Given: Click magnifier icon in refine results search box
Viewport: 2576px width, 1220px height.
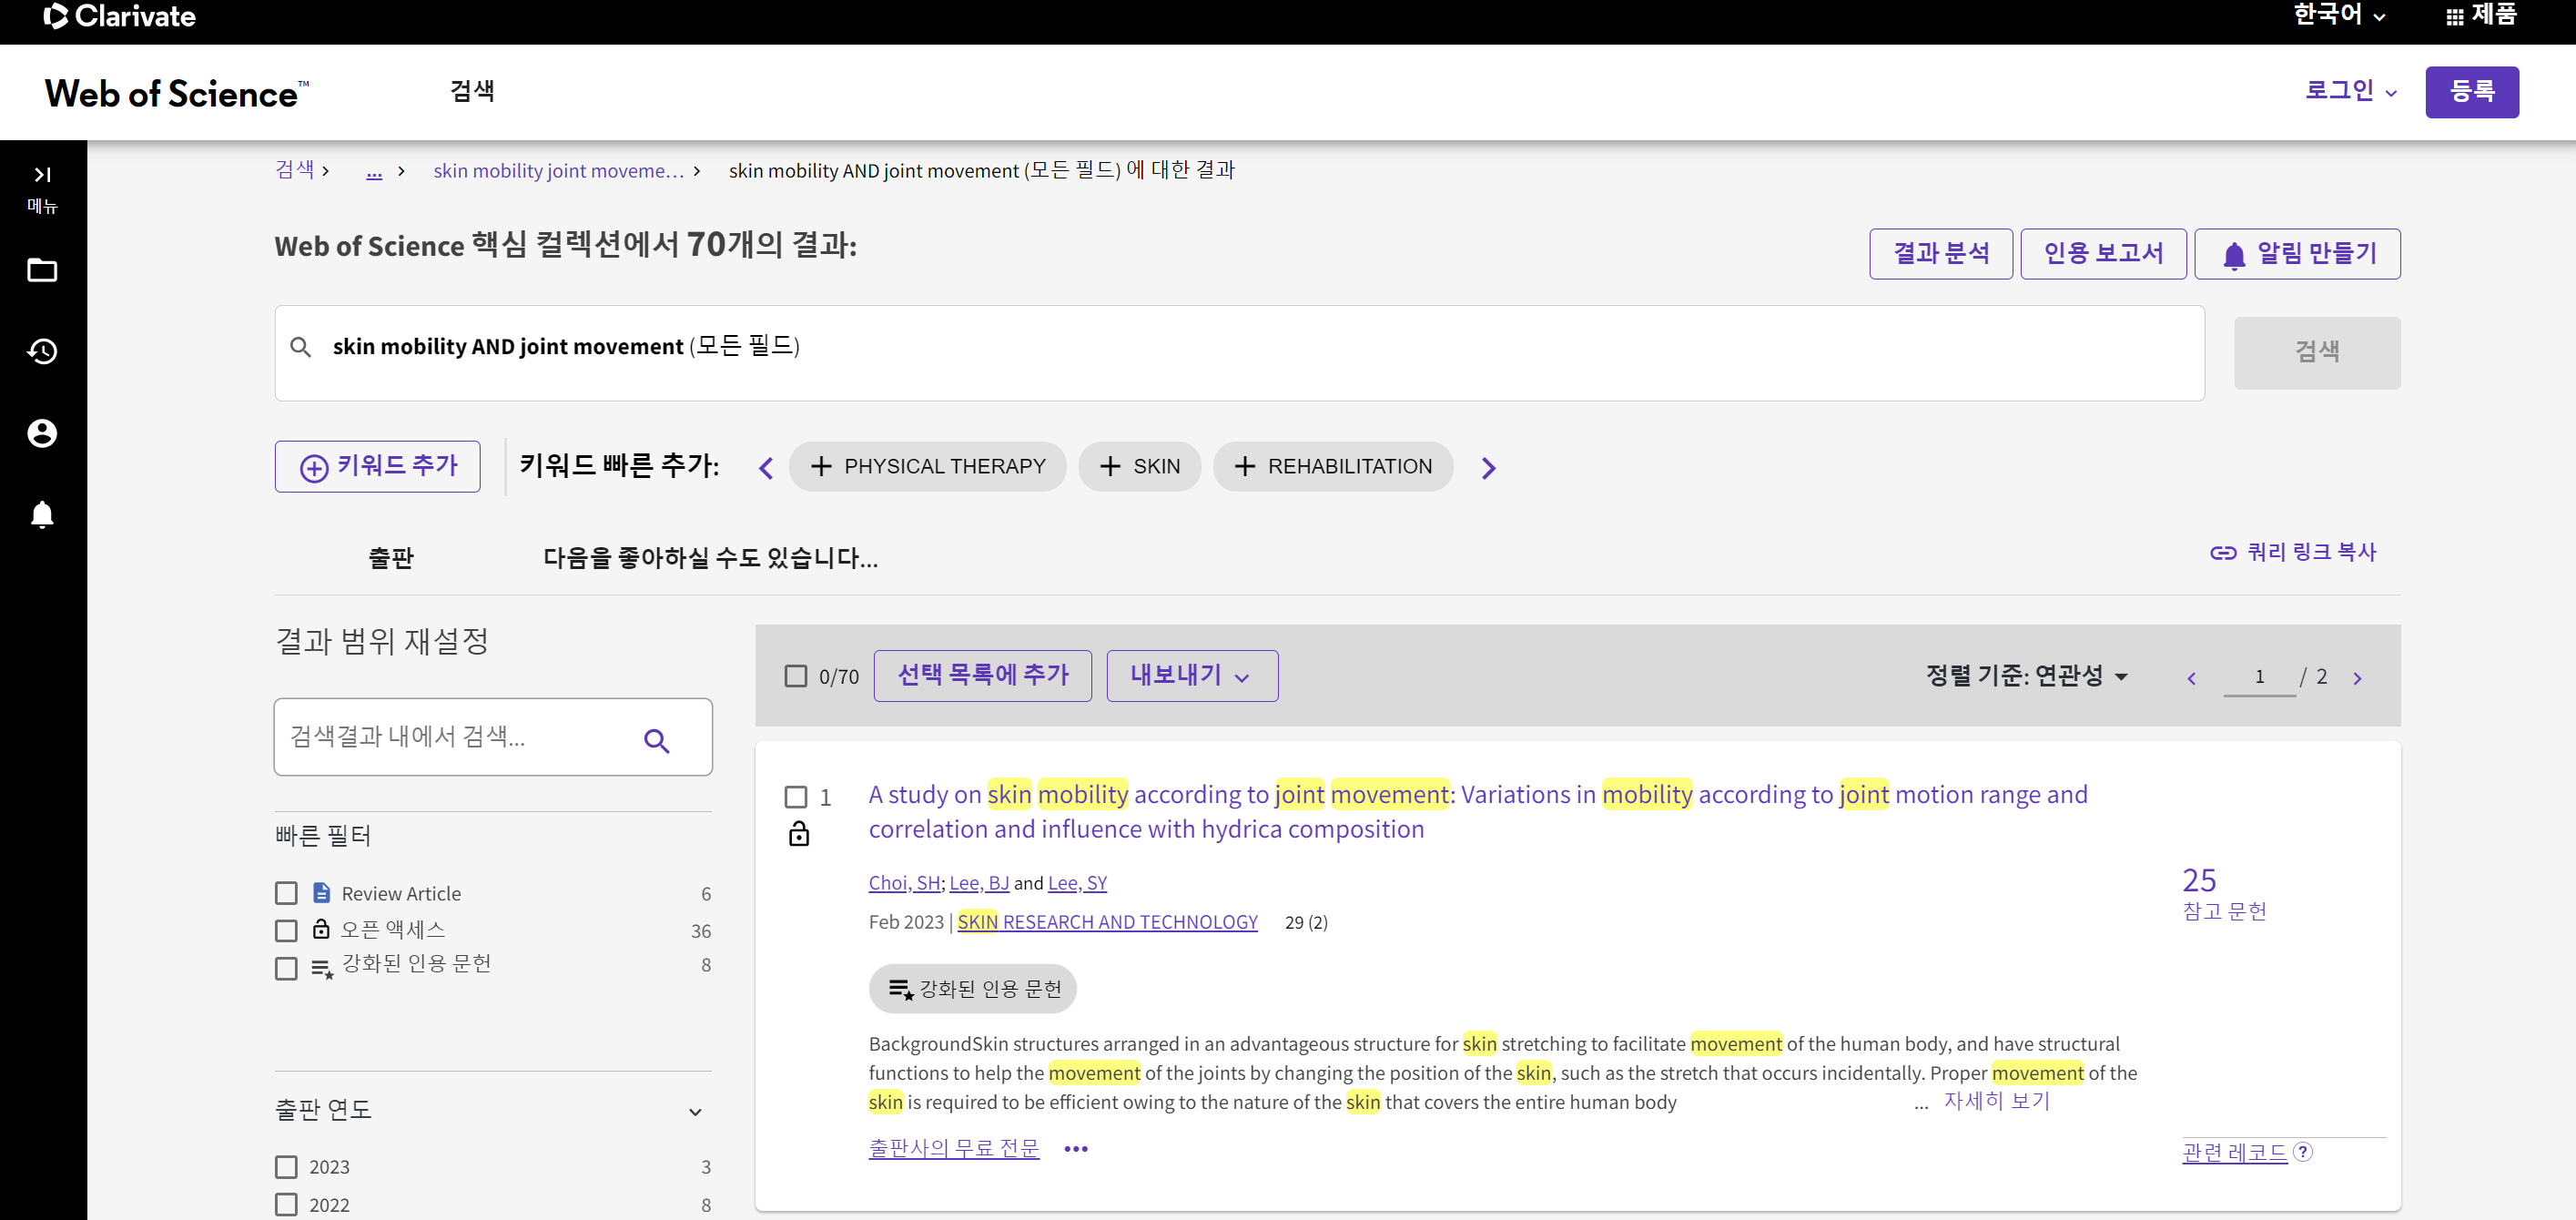Looking at the screenshot, I should coord(656,740).
